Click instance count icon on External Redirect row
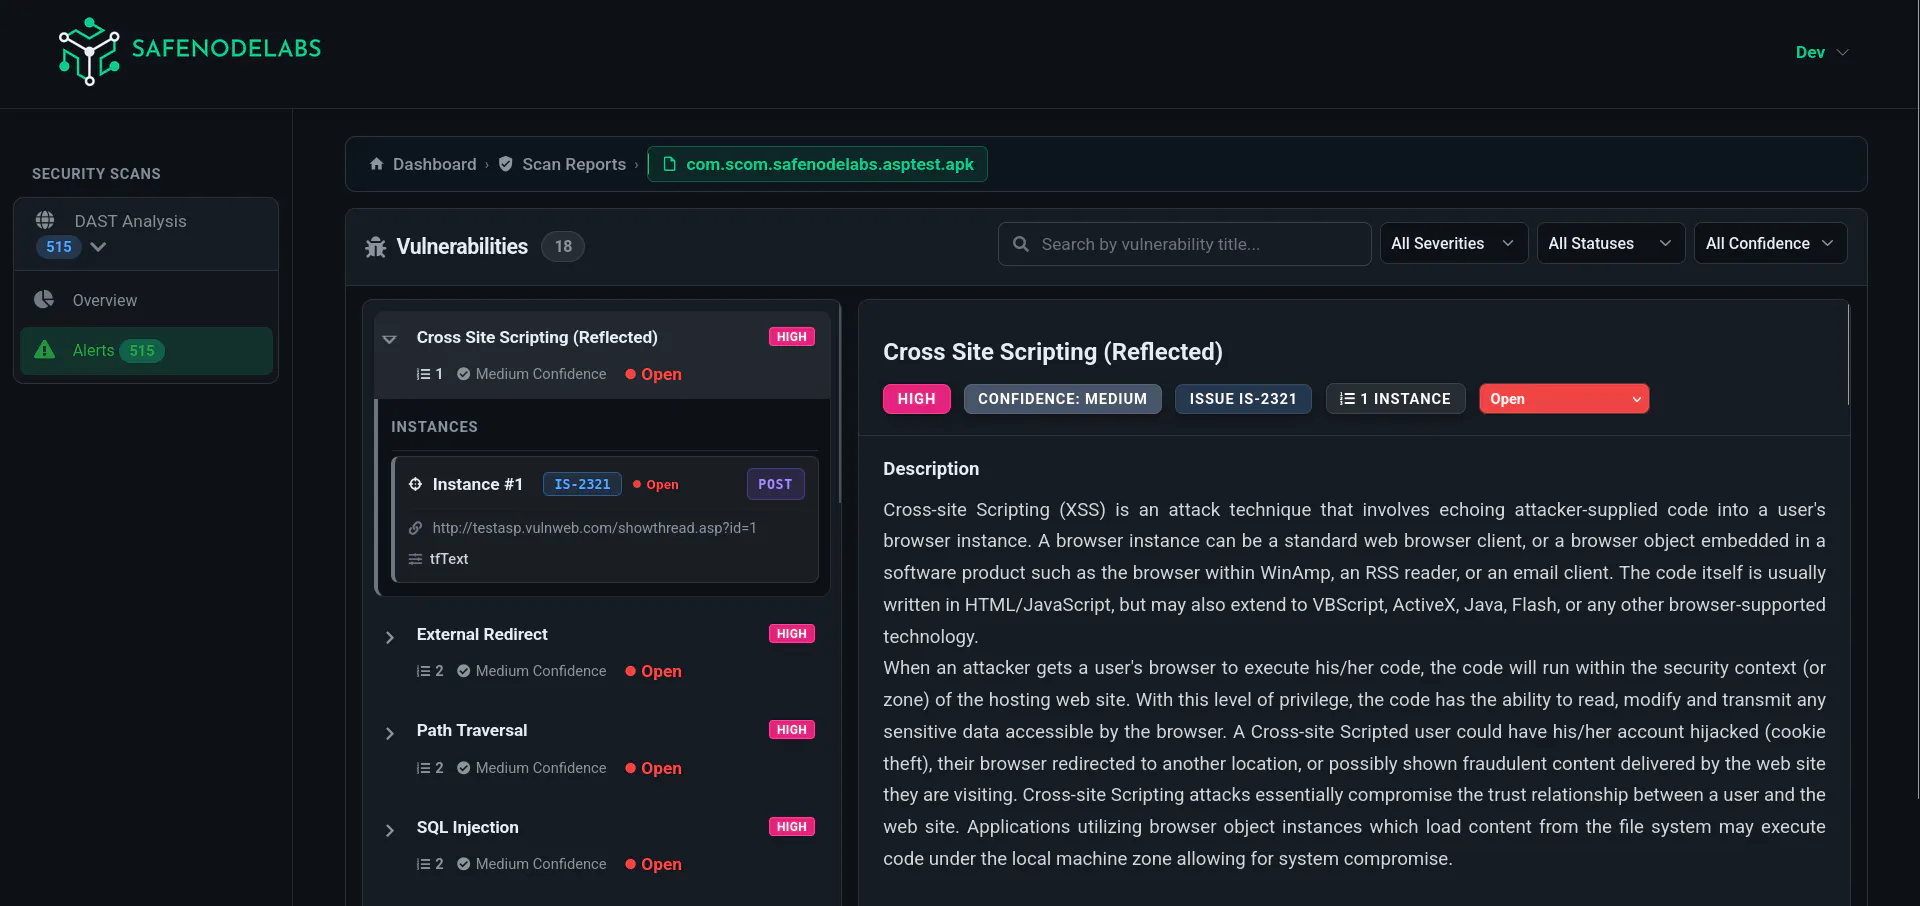Screen dimensions: 1920x906 coord(424,671)
